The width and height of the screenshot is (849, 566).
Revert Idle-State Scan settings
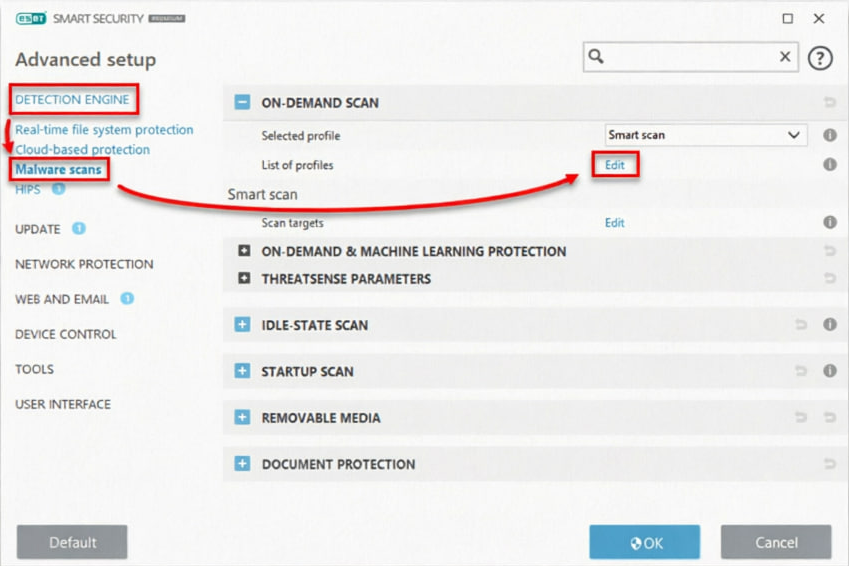point(801,324)
